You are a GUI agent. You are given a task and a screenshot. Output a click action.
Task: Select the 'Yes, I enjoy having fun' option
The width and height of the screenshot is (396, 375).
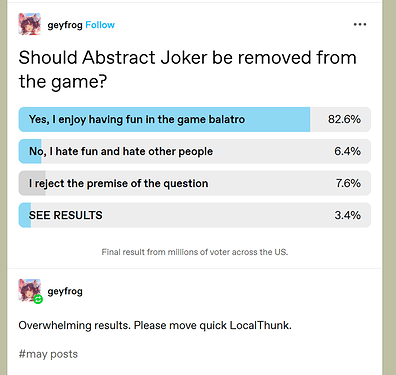tap(195, 119)
